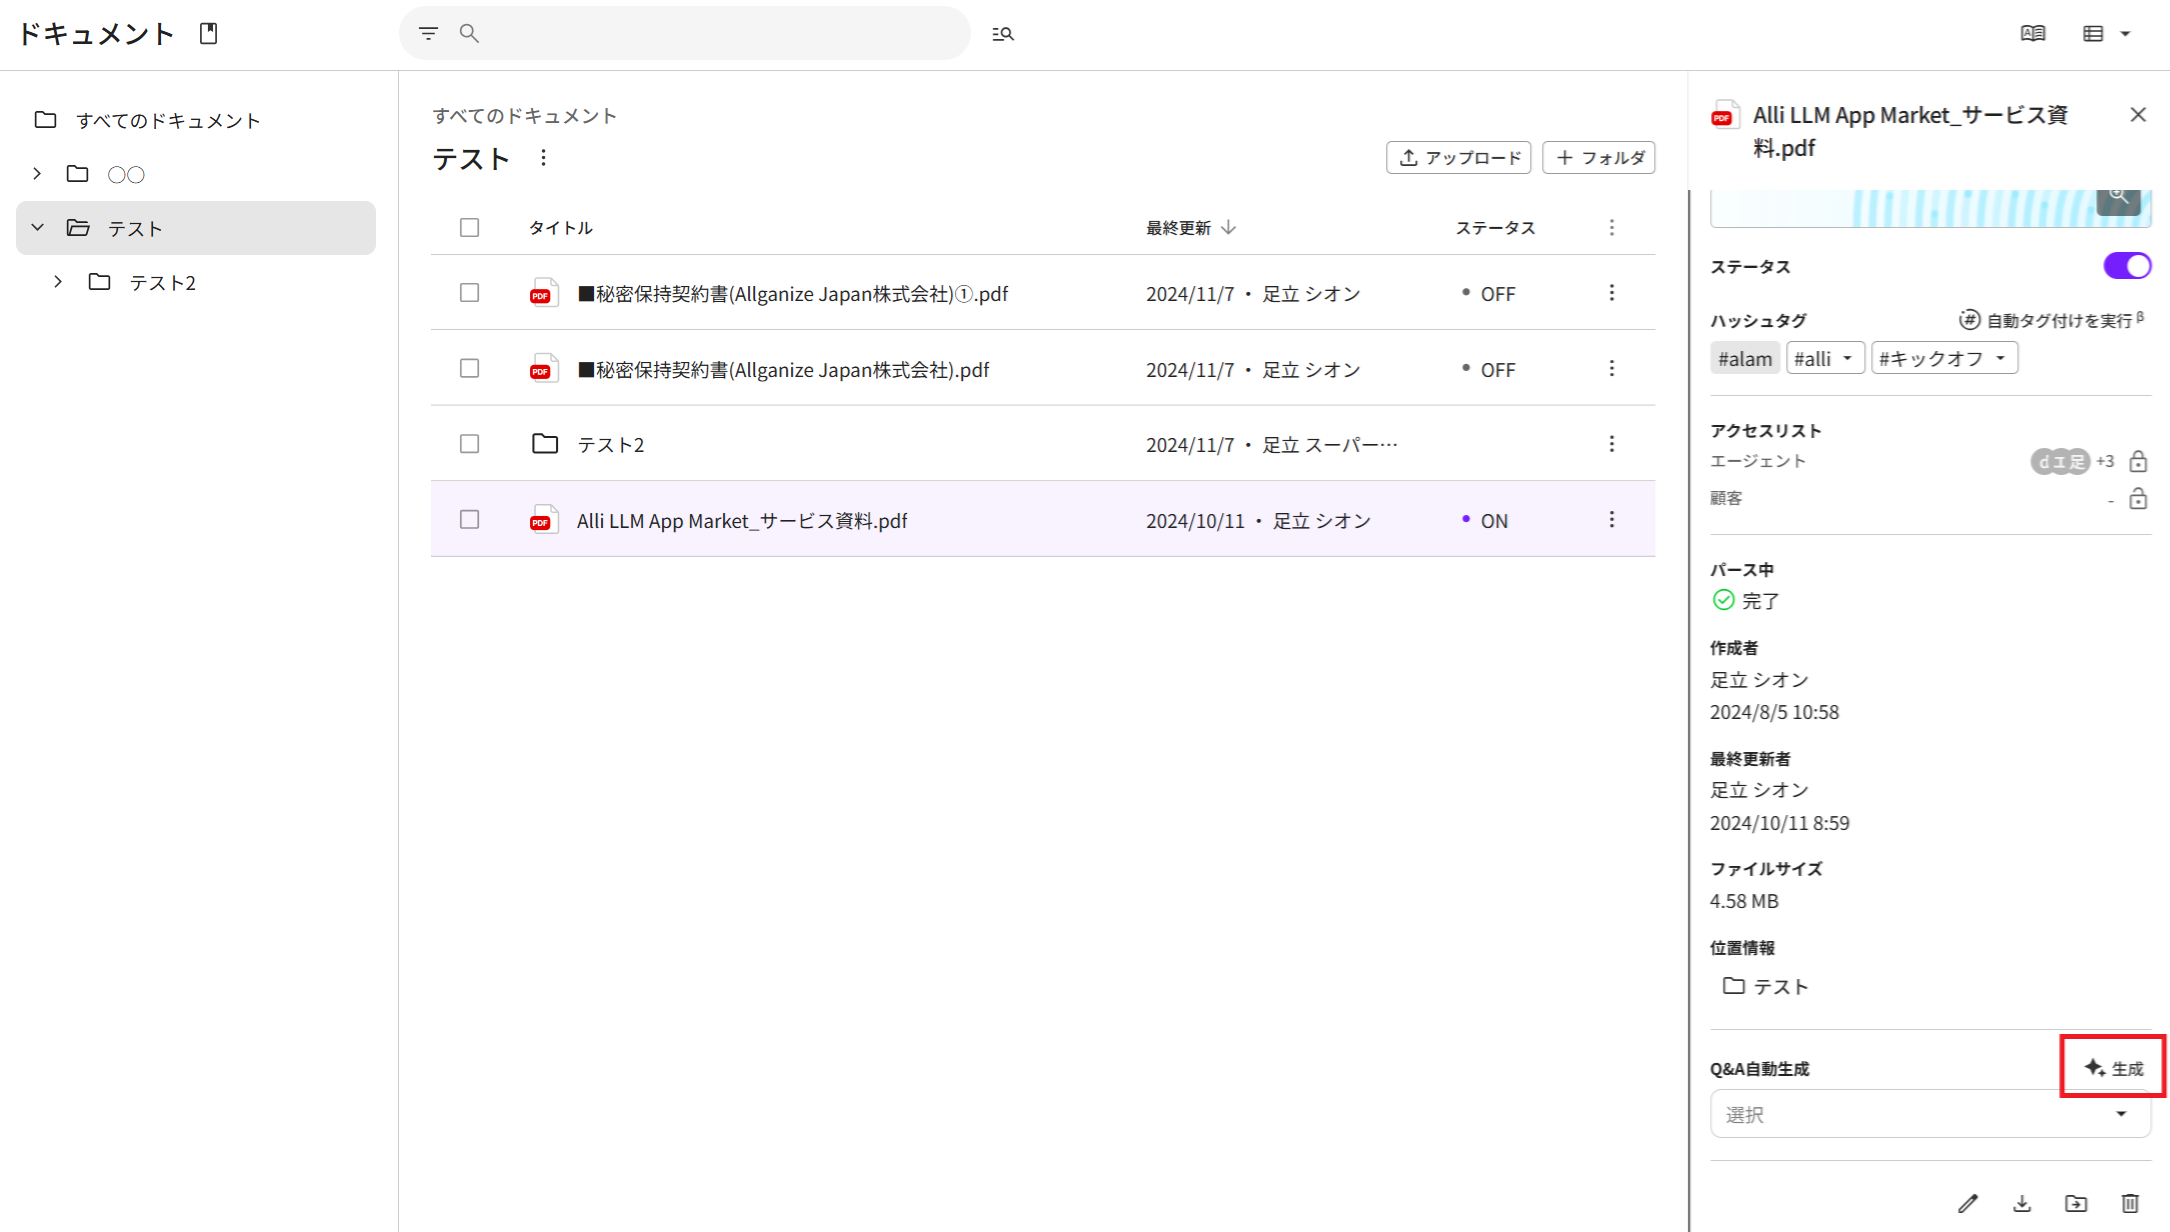Screen dimensions: 2170x1232
Task: Click the agent access lock icon
Action: tap(2138, 461)
